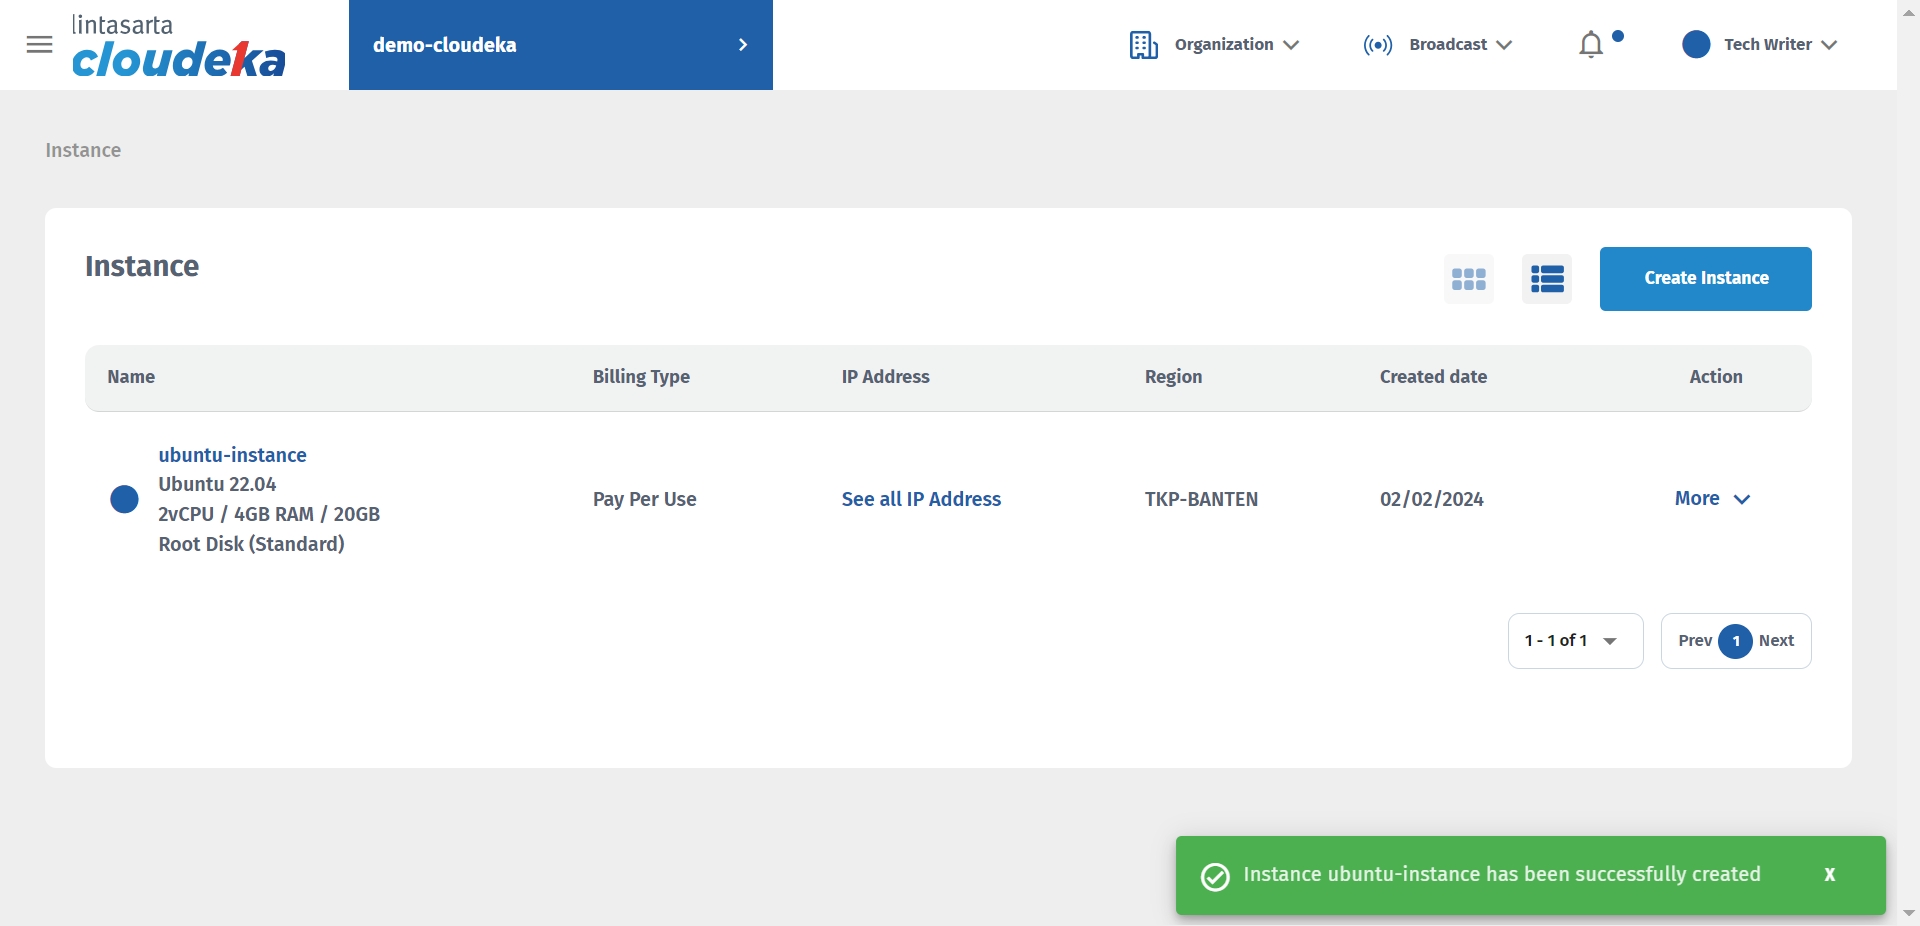Open the hamburger navigation menu
1920x926 pixels.
(39, 45)
